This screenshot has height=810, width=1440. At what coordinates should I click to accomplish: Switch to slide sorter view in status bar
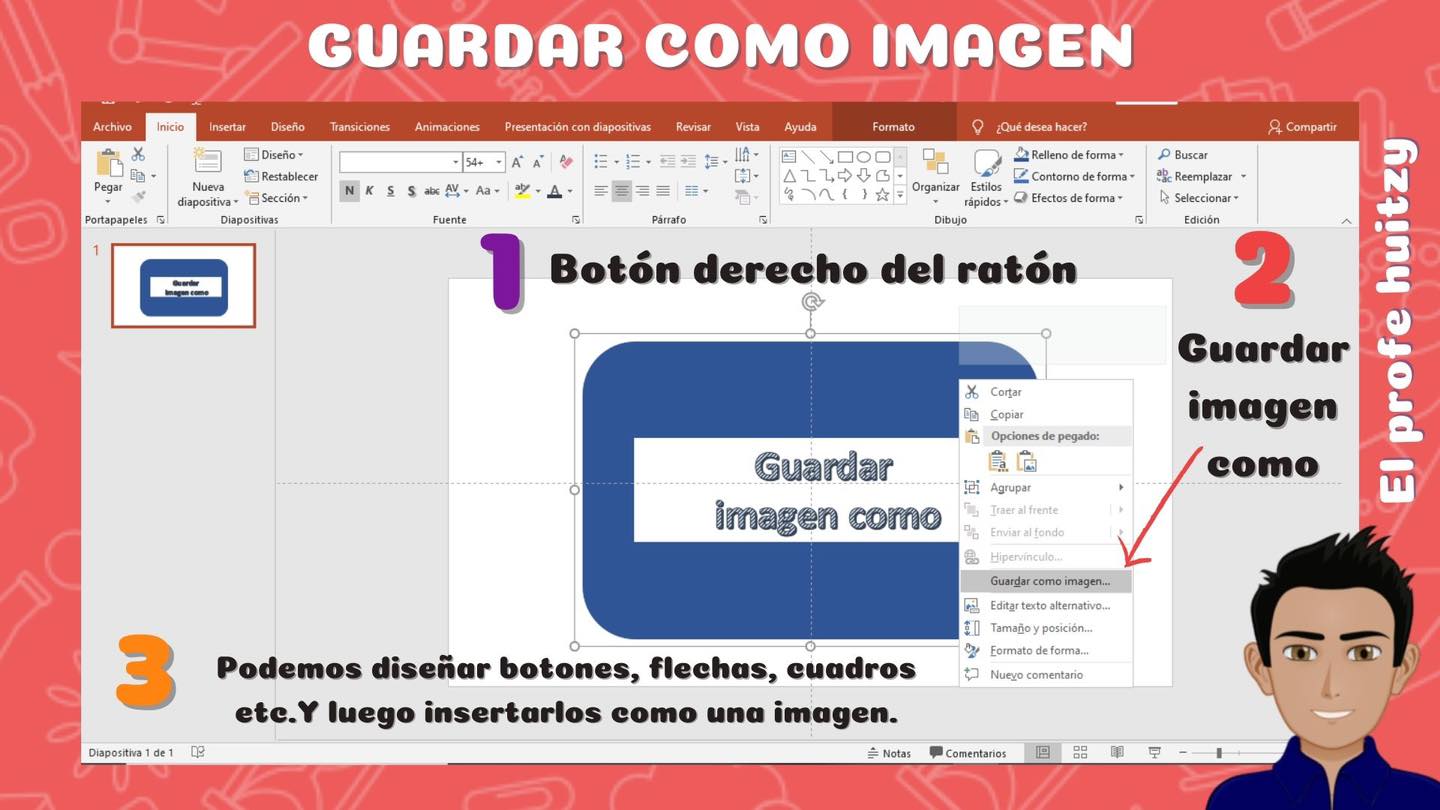[x=1080, y=753]
